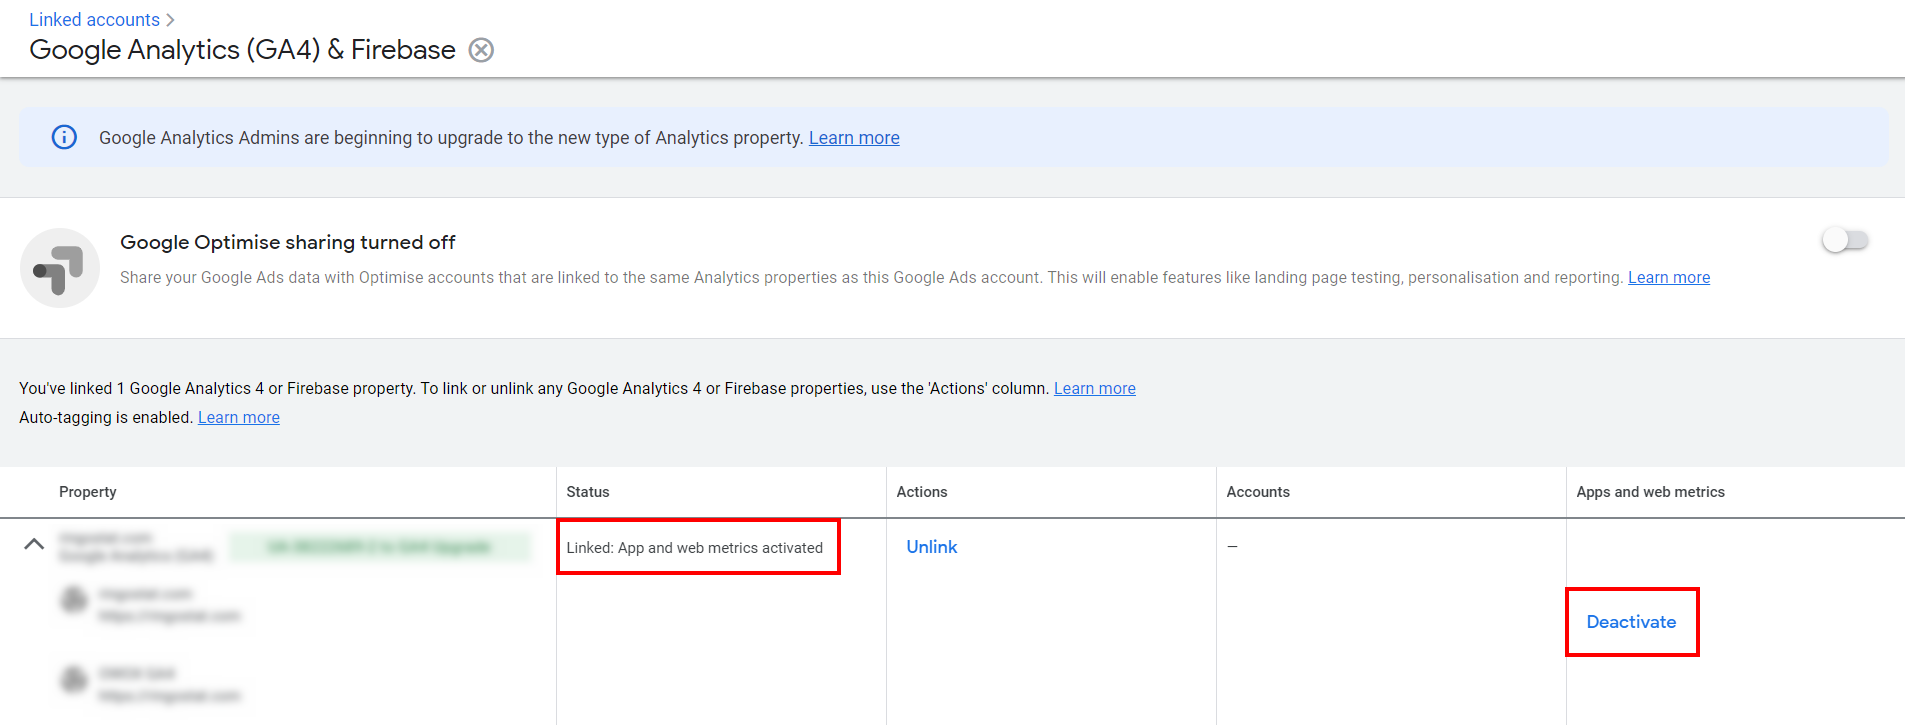Select the Accounts column header

[x=1258, y=492]
